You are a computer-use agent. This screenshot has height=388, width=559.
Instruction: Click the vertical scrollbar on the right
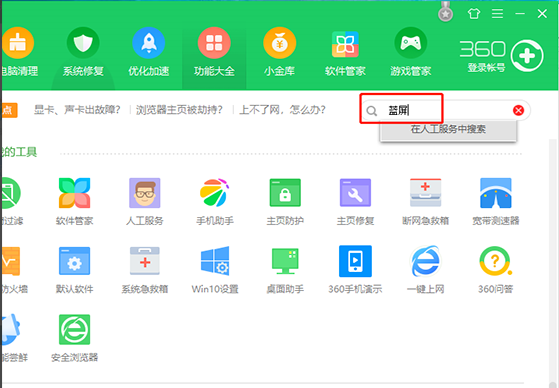[553, 262]
